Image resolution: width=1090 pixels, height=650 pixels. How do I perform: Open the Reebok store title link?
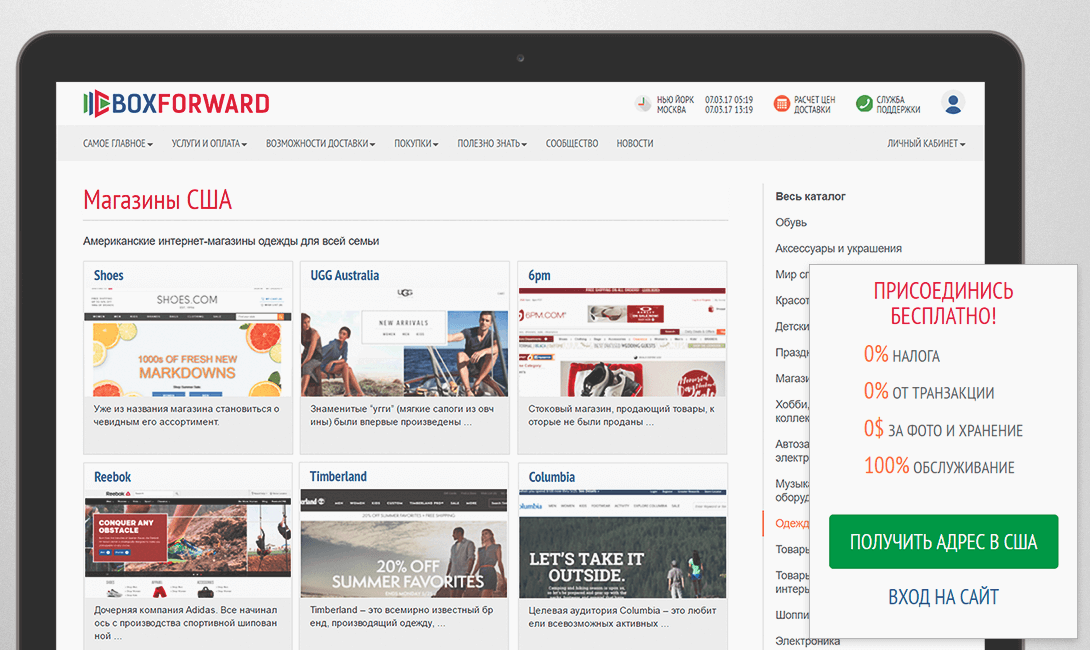[x=113, y=477]
